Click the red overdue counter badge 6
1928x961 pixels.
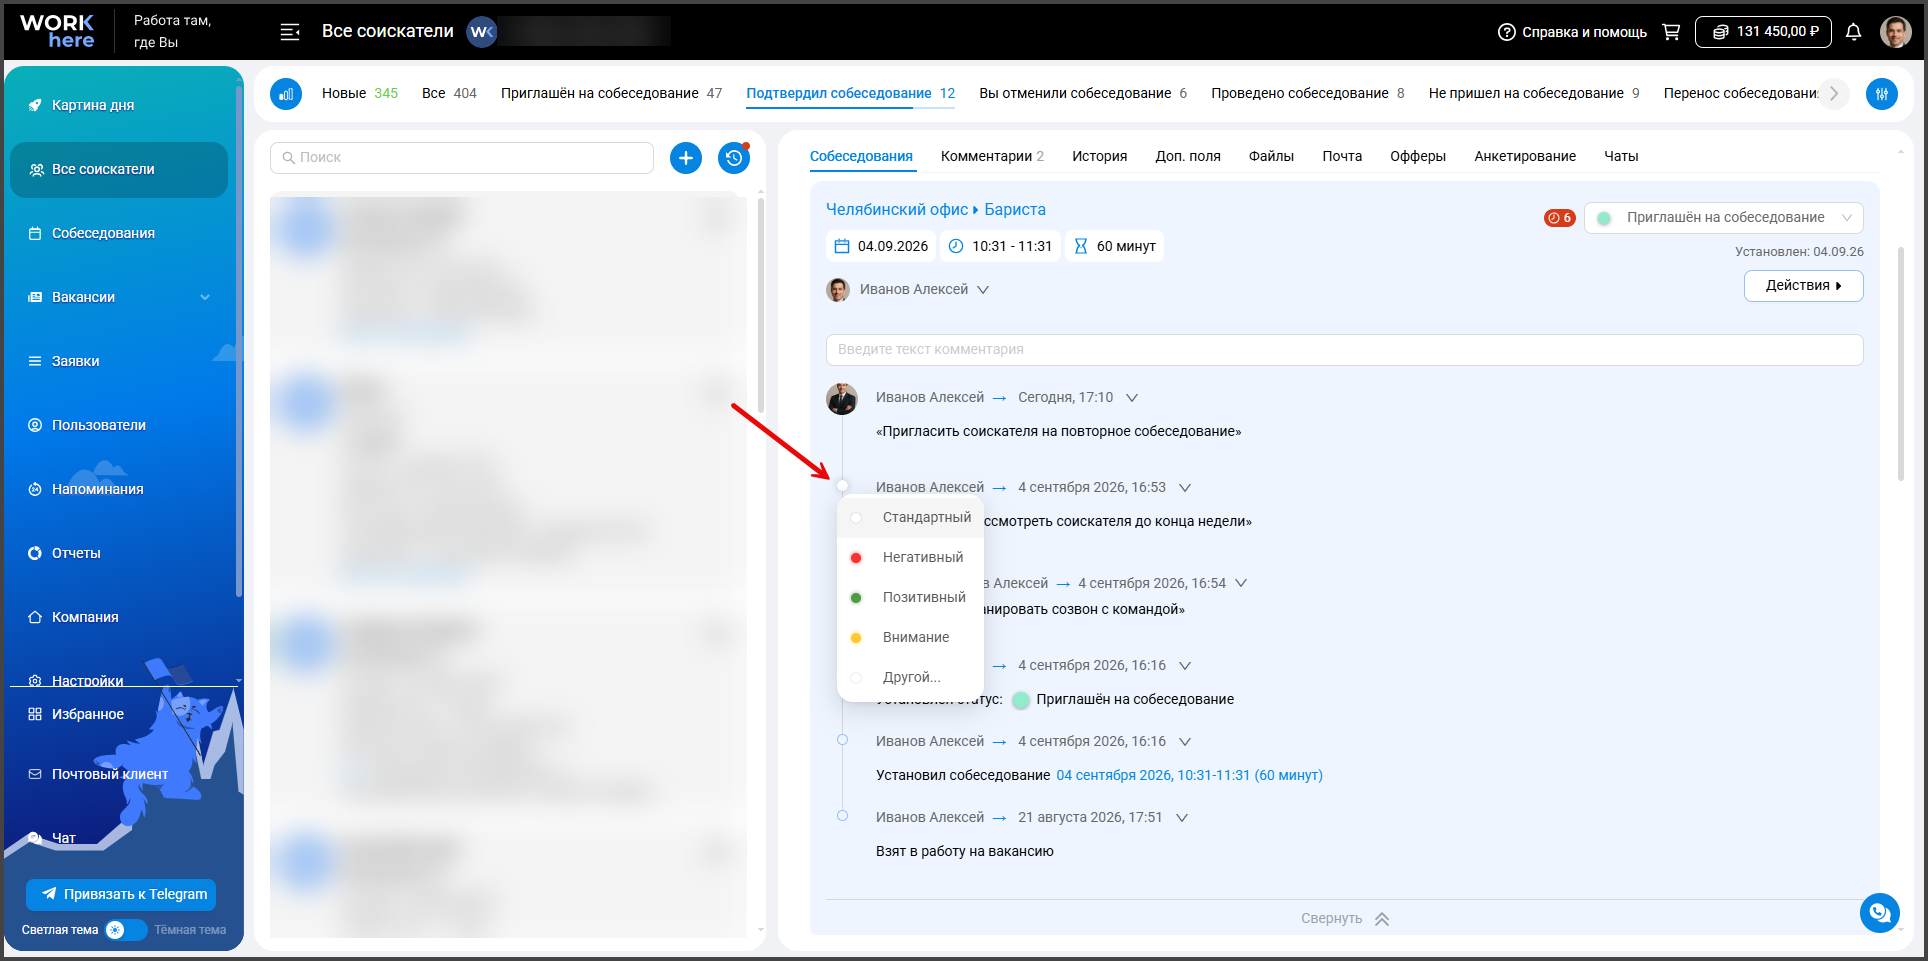point(1559,218)
